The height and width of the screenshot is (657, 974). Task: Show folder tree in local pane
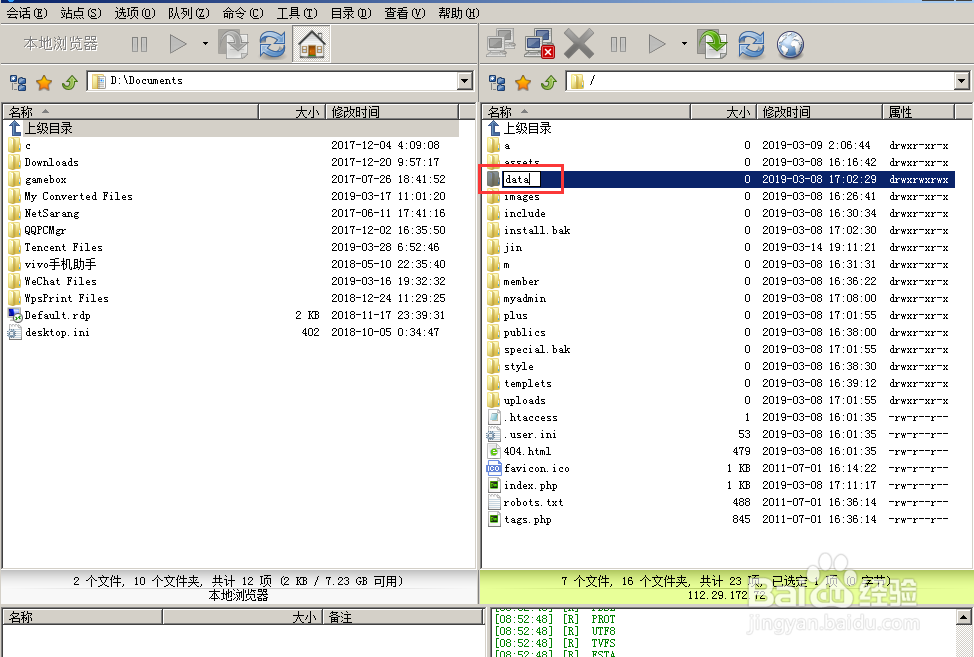pos(18,82)
